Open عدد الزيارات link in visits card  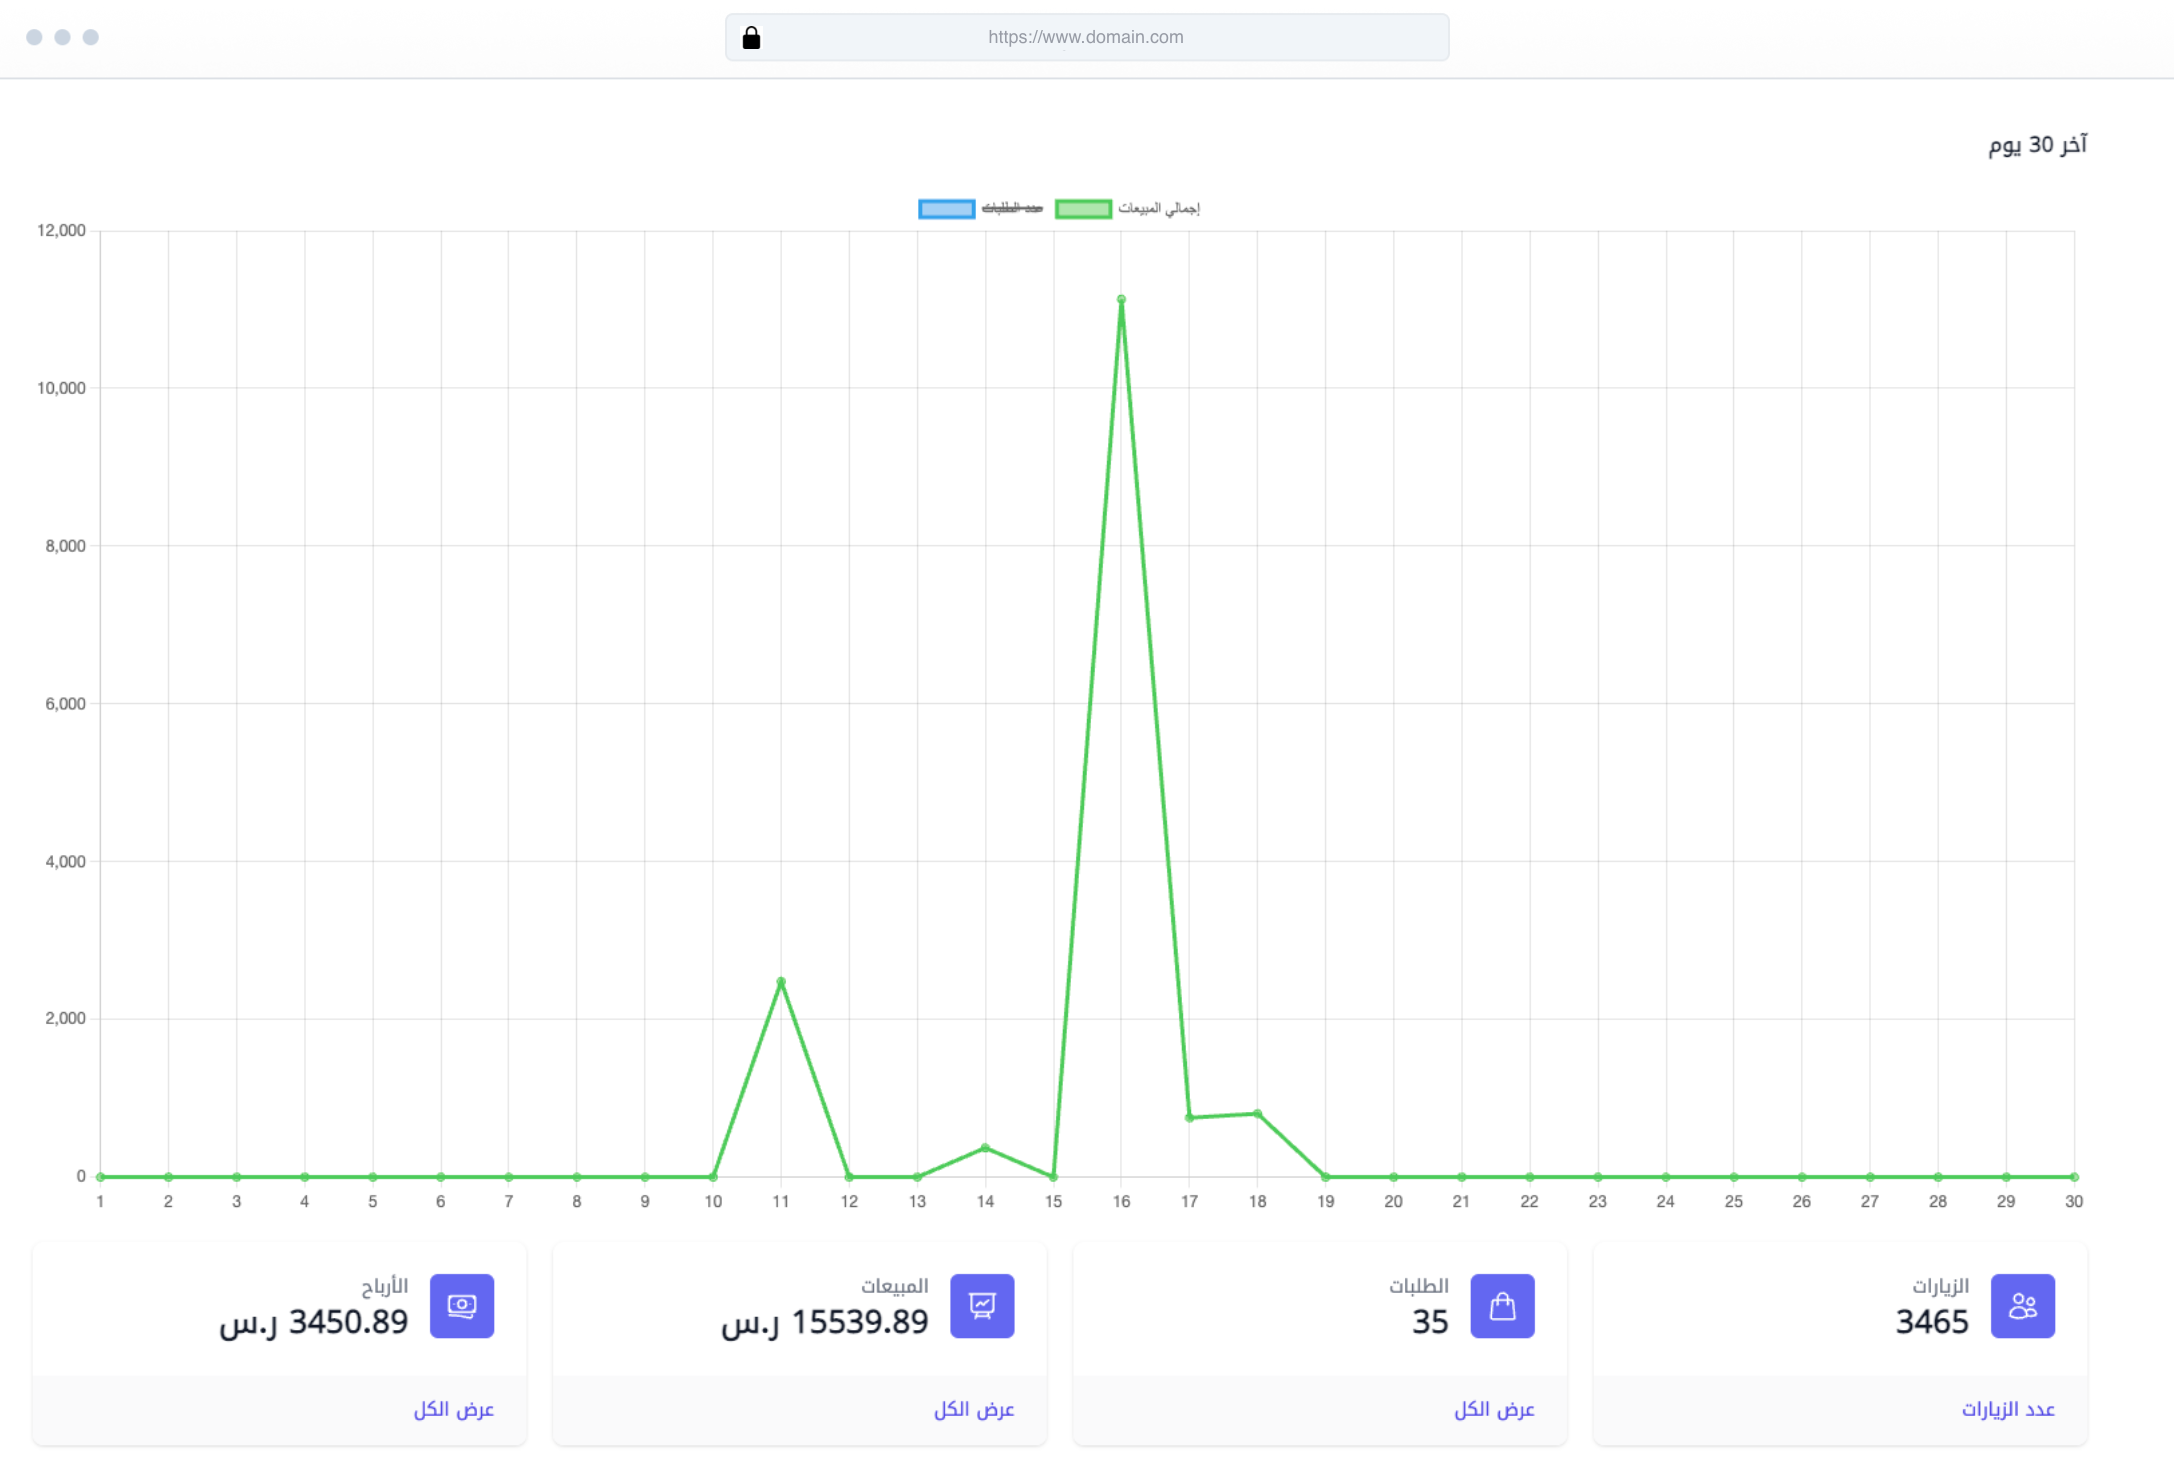click(x=2008, y=1409)
